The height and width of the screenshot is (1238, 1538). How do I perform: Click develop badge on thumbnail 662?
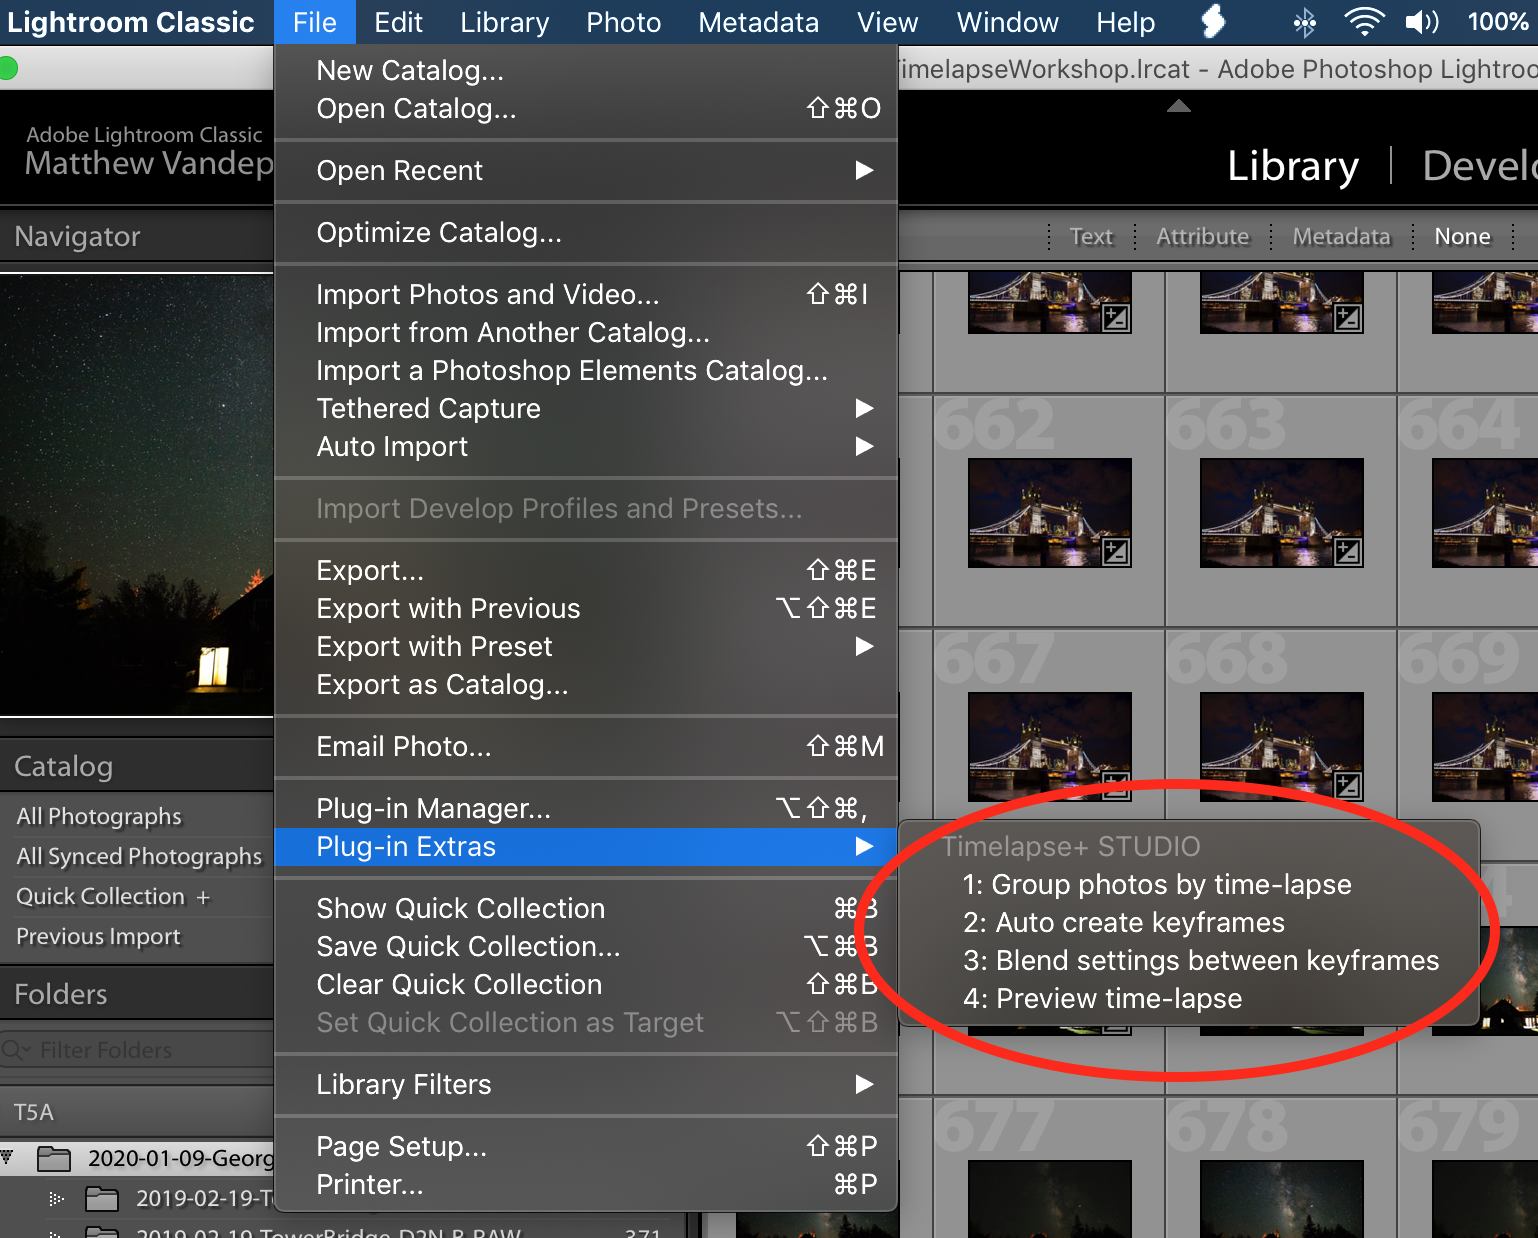click(x=1115, y=552)
